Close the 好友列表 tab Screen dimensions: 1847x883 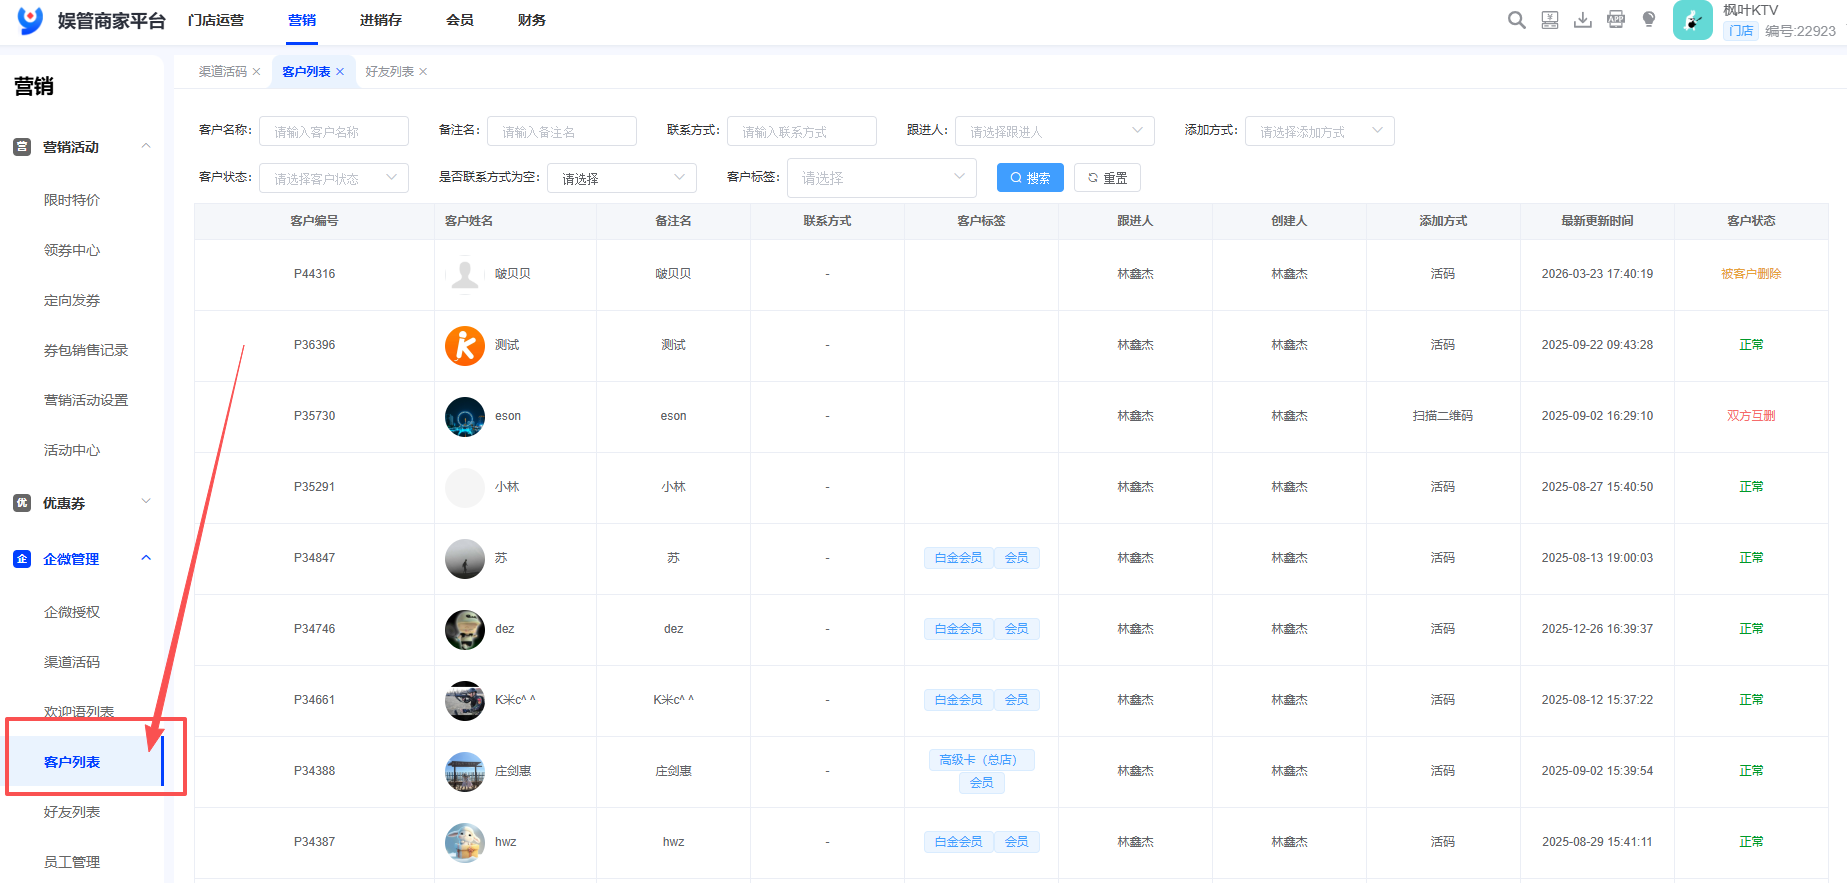pyautogui.click(x=423, y=72)
